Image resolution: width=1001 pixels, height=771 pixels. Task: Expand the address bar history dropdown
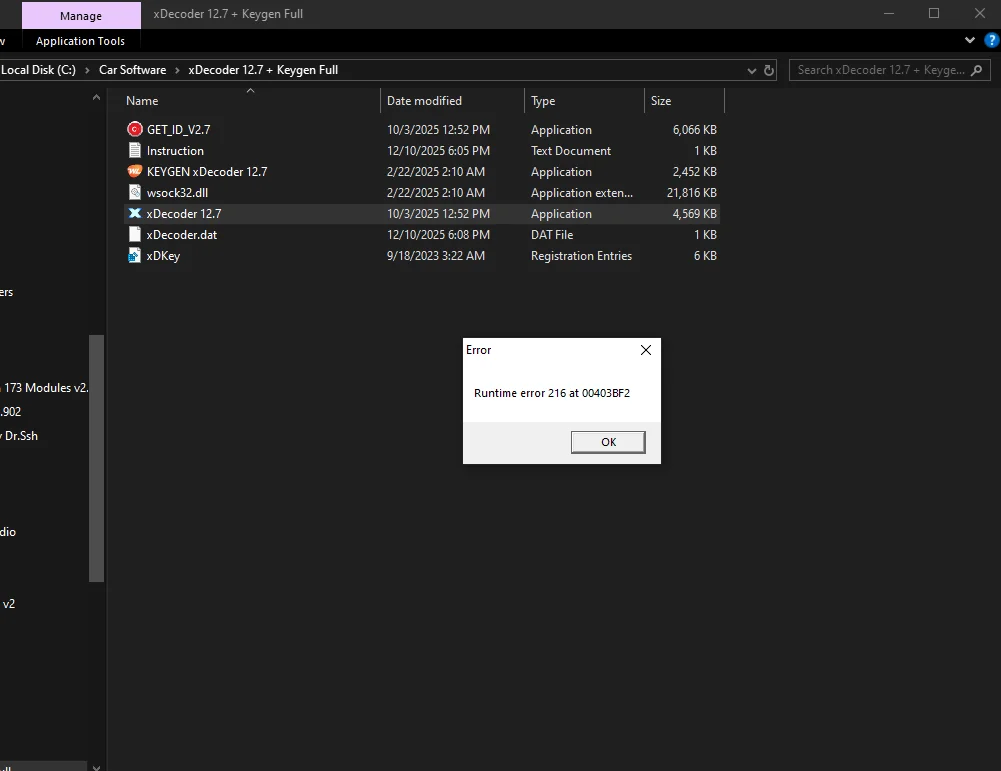coord(751,70)
